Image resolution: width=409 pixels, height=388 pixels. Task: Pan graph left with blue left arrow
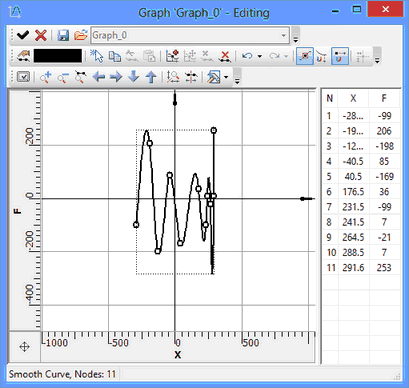(99, 77)
